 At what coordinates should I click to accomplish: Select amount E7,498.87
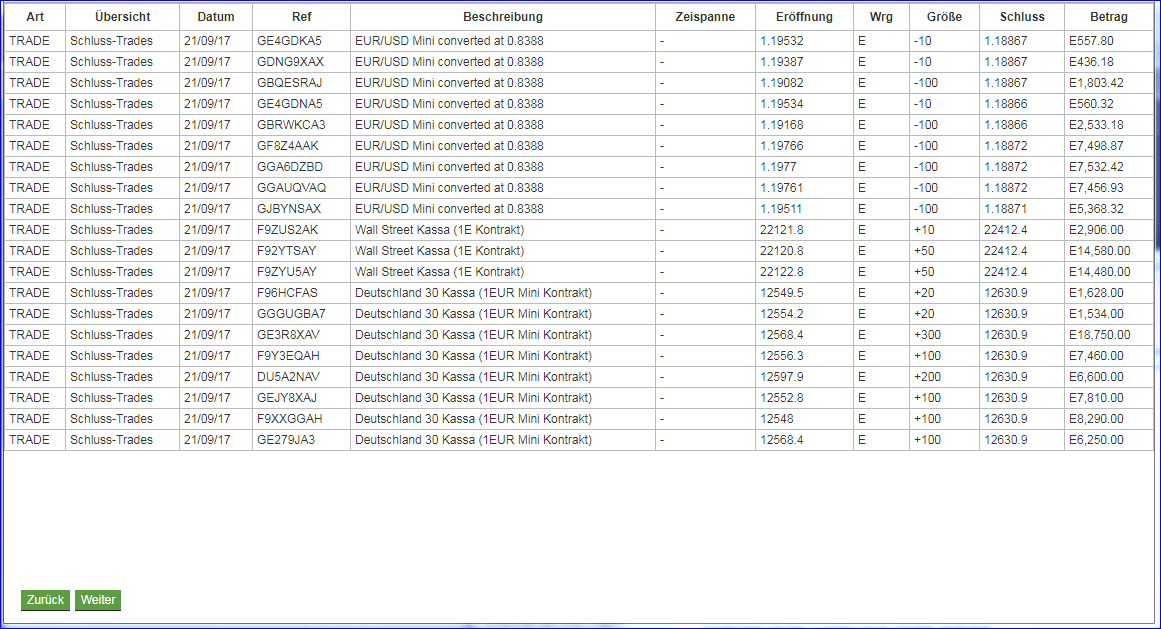click(x=1096, y=146)
